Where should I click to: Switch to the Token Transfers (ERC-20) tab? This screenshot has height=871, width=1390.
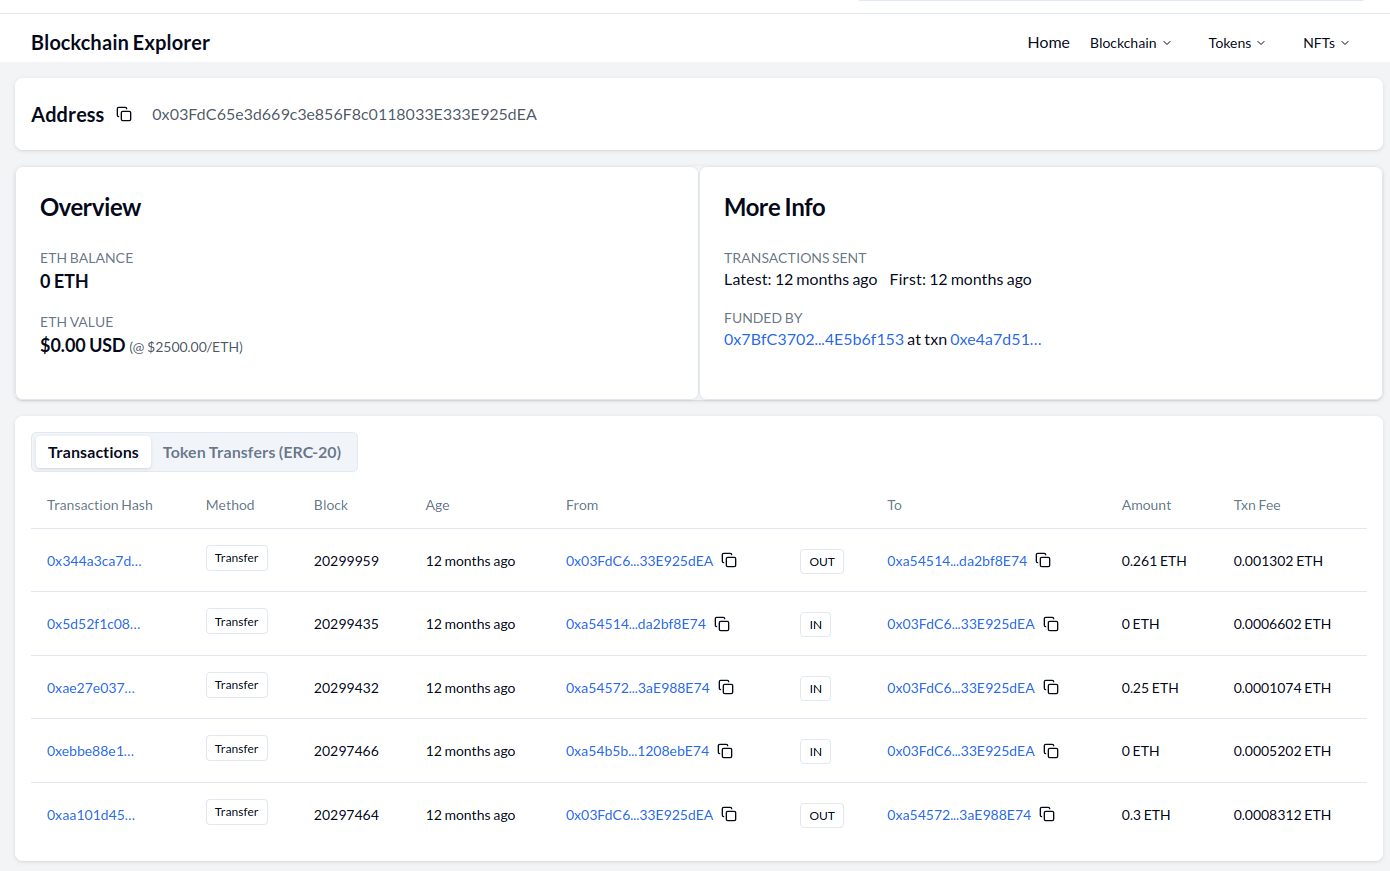[x=253, y=452]
